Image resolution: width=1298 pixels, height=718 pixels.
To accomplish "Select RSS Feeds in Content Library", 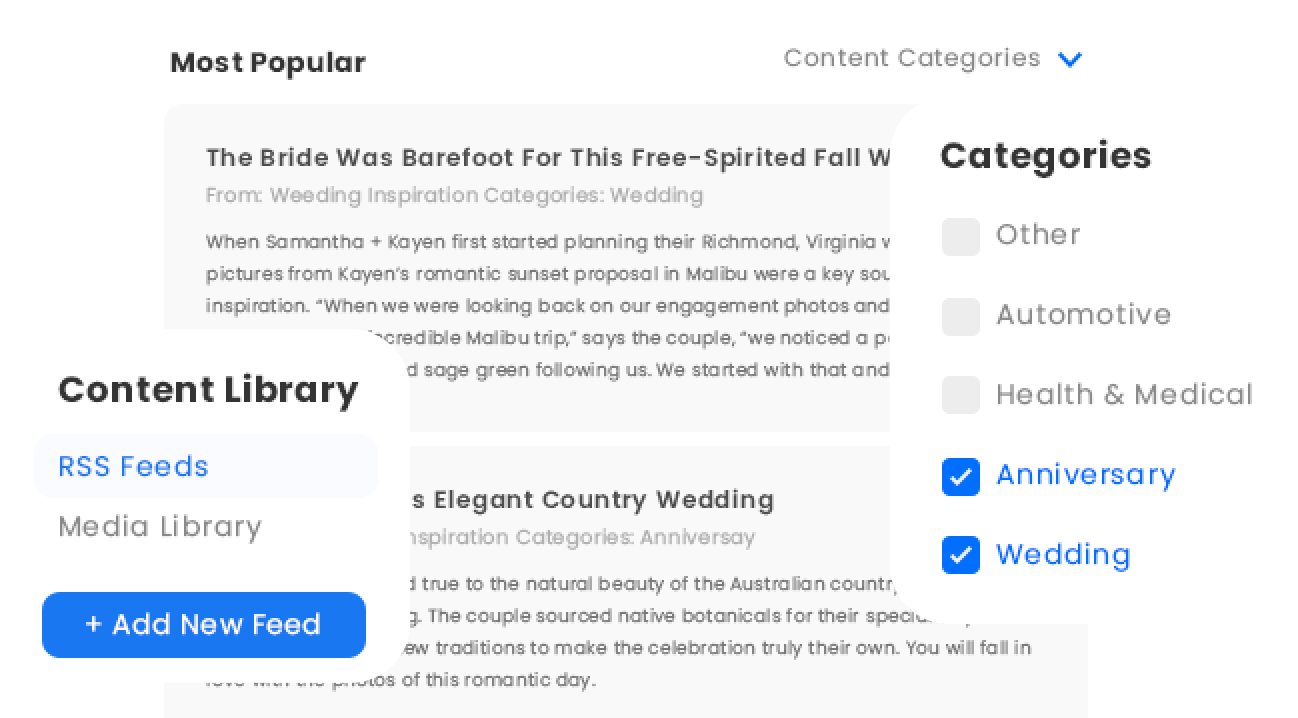I will click(x=206, y=466).
